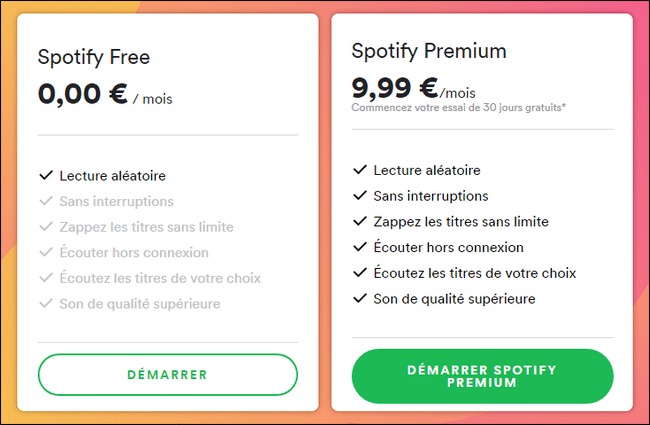
Task: Click the checkmark beside Premium Sans interruptions
Action: (x=360, y=196)
